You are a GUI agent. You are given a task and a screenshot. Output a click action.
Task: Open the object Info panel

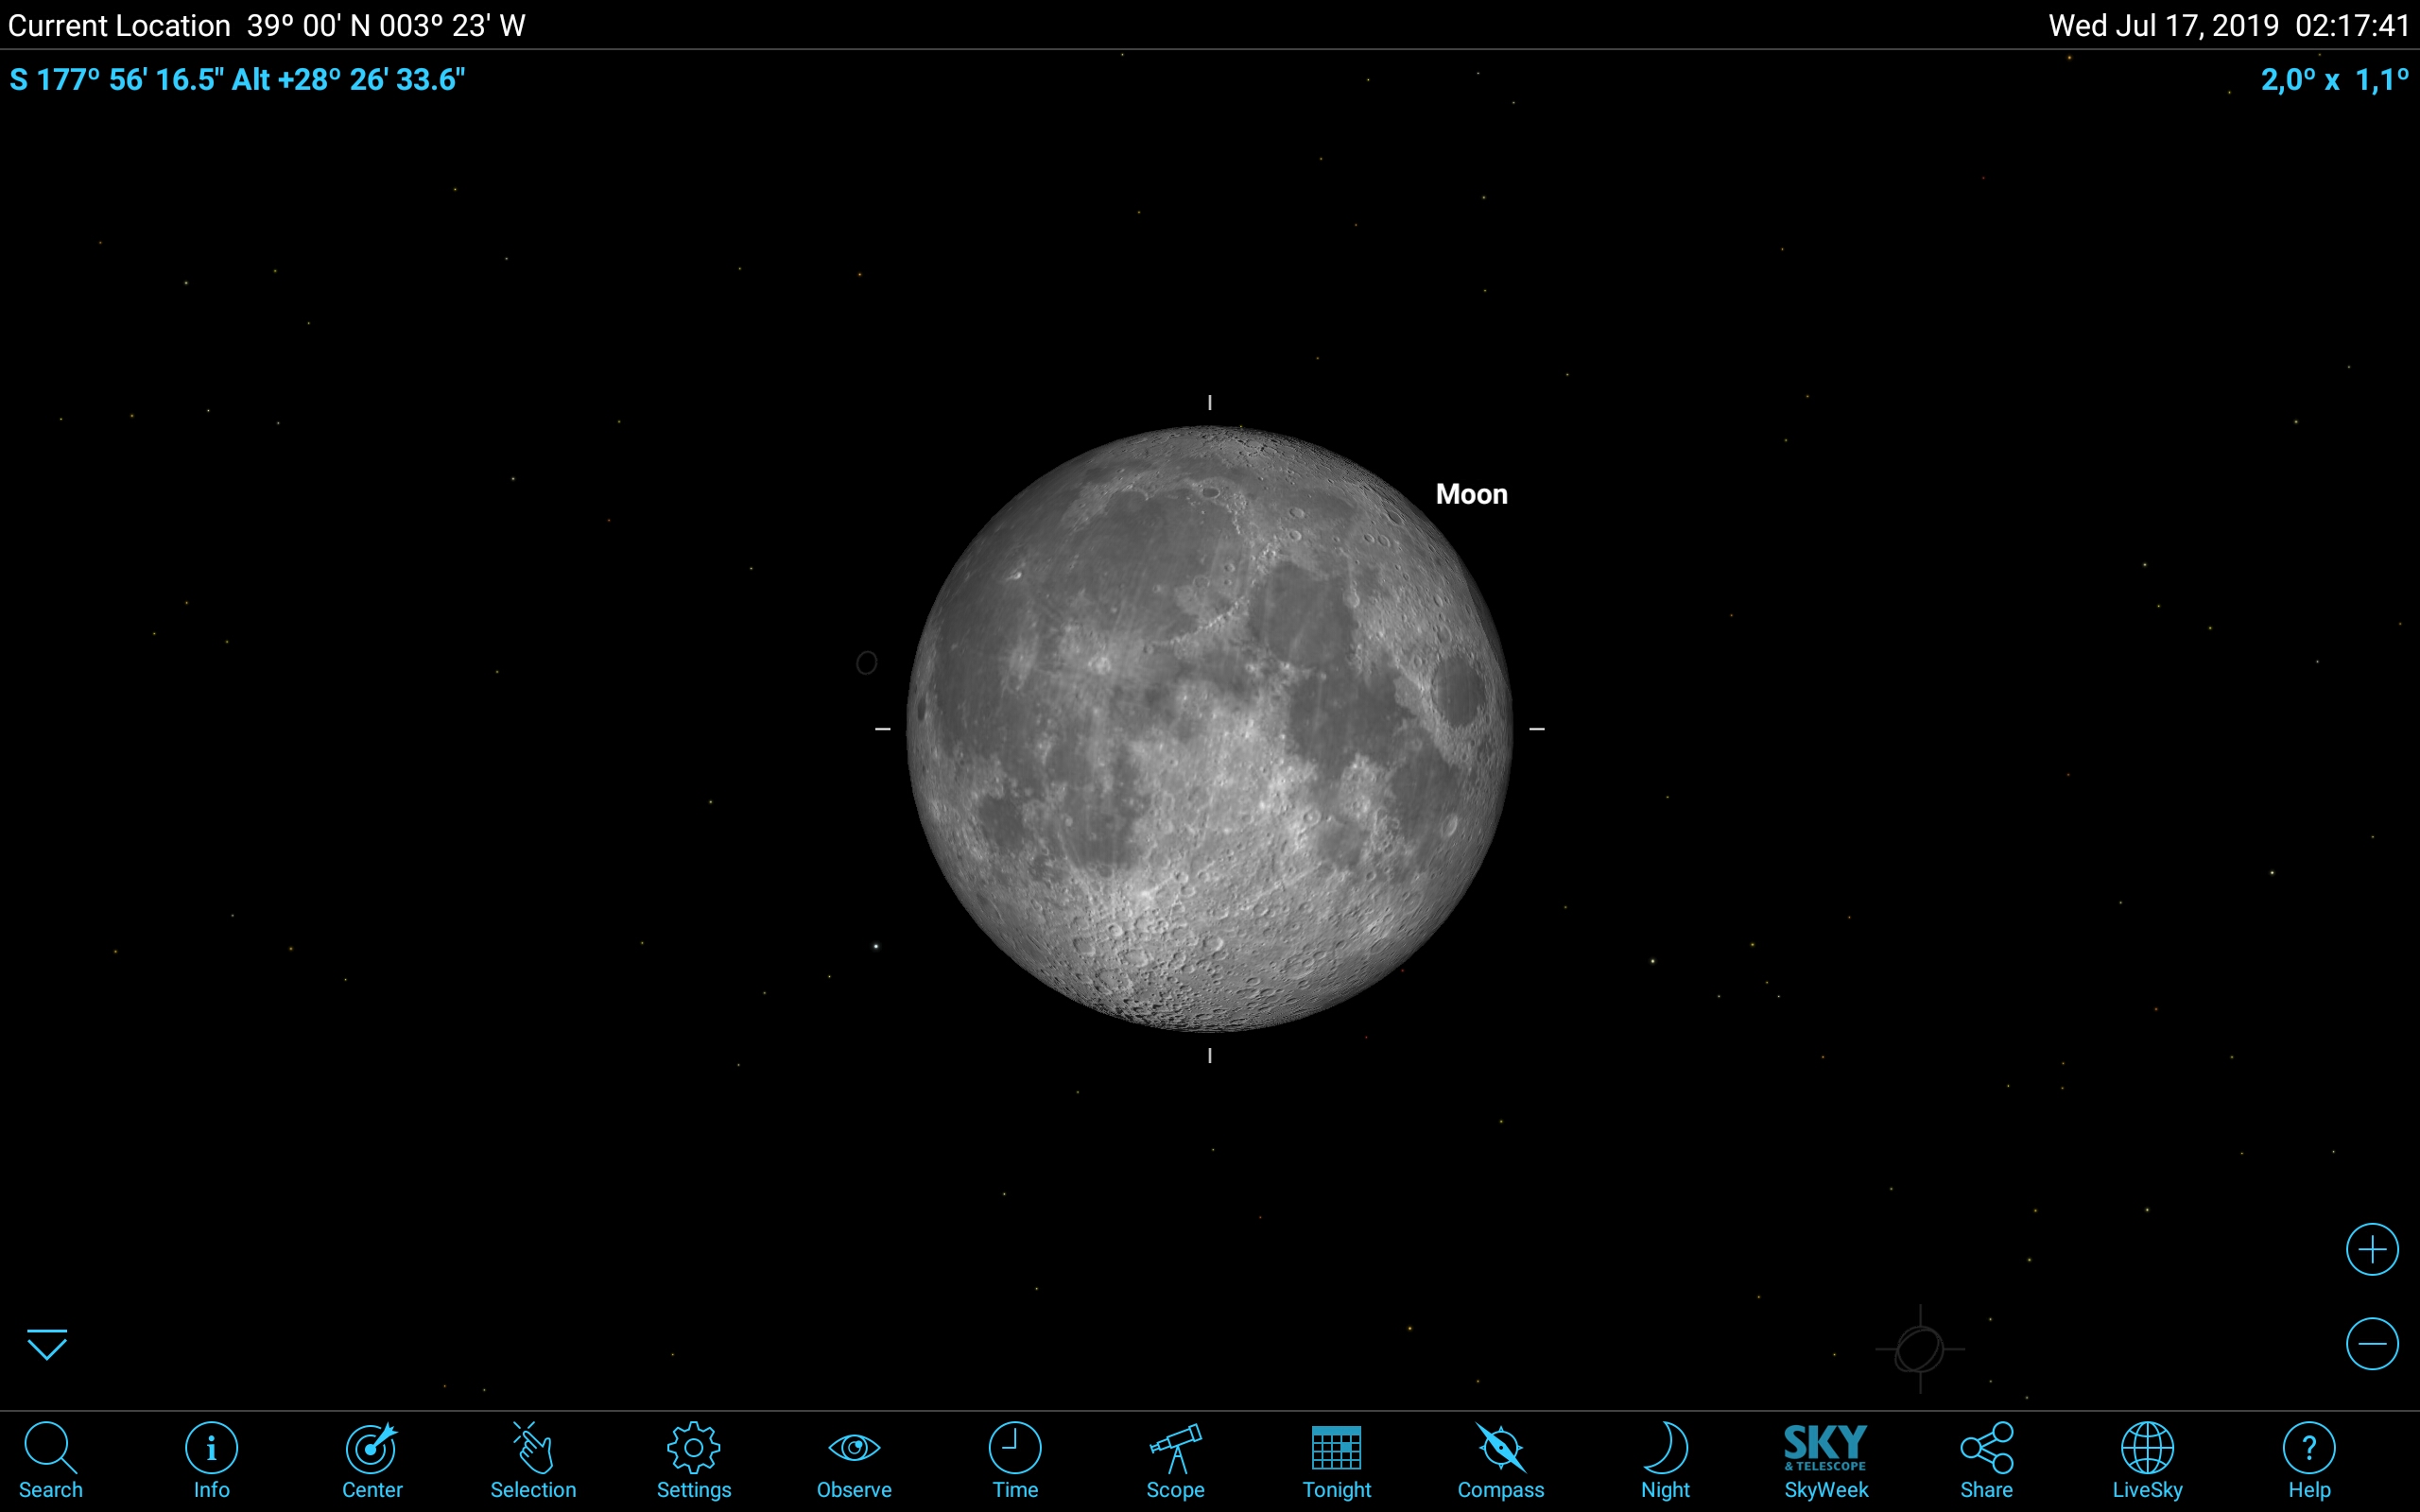pos(211,1460)
